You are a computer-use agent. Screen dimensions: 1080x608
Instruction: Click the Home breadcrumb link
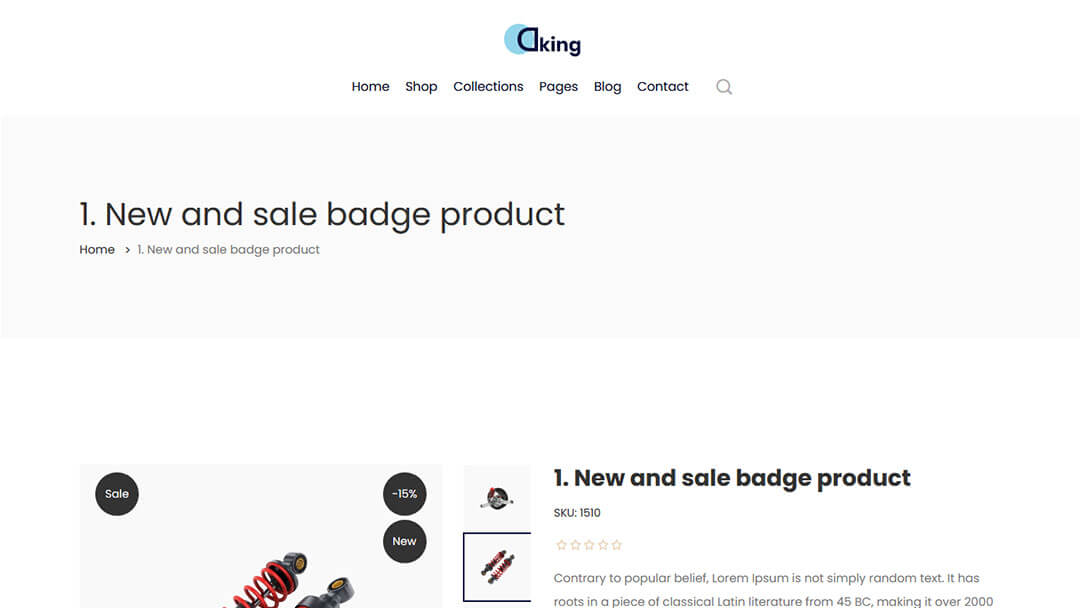point(97,249)
